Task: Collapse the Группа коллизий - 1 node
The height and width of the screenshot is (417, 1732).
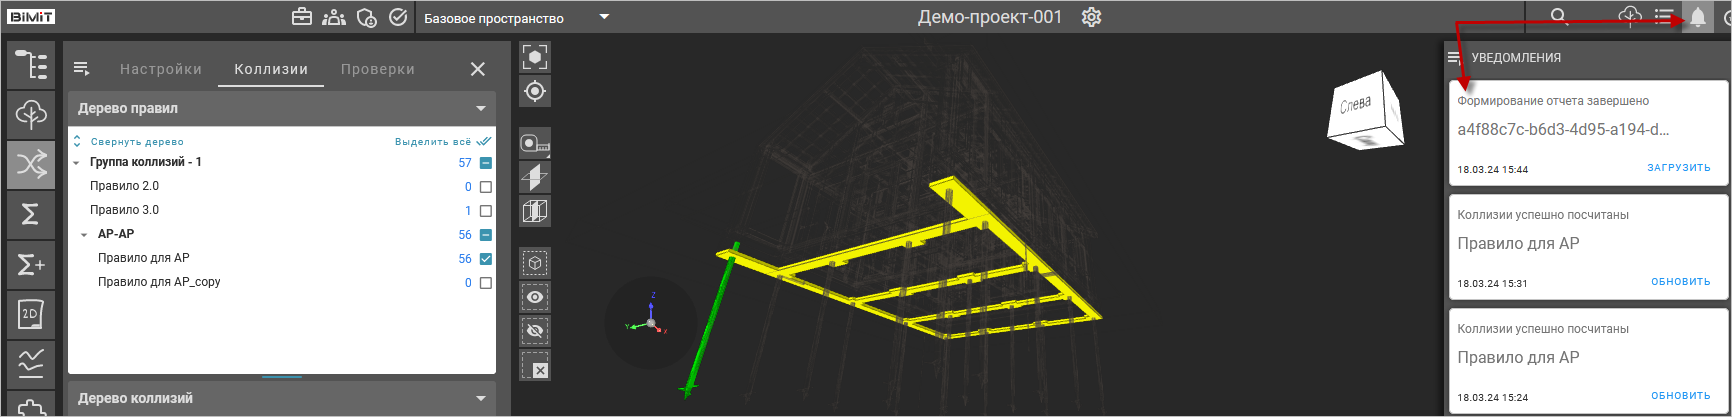Action: point(77,162)
